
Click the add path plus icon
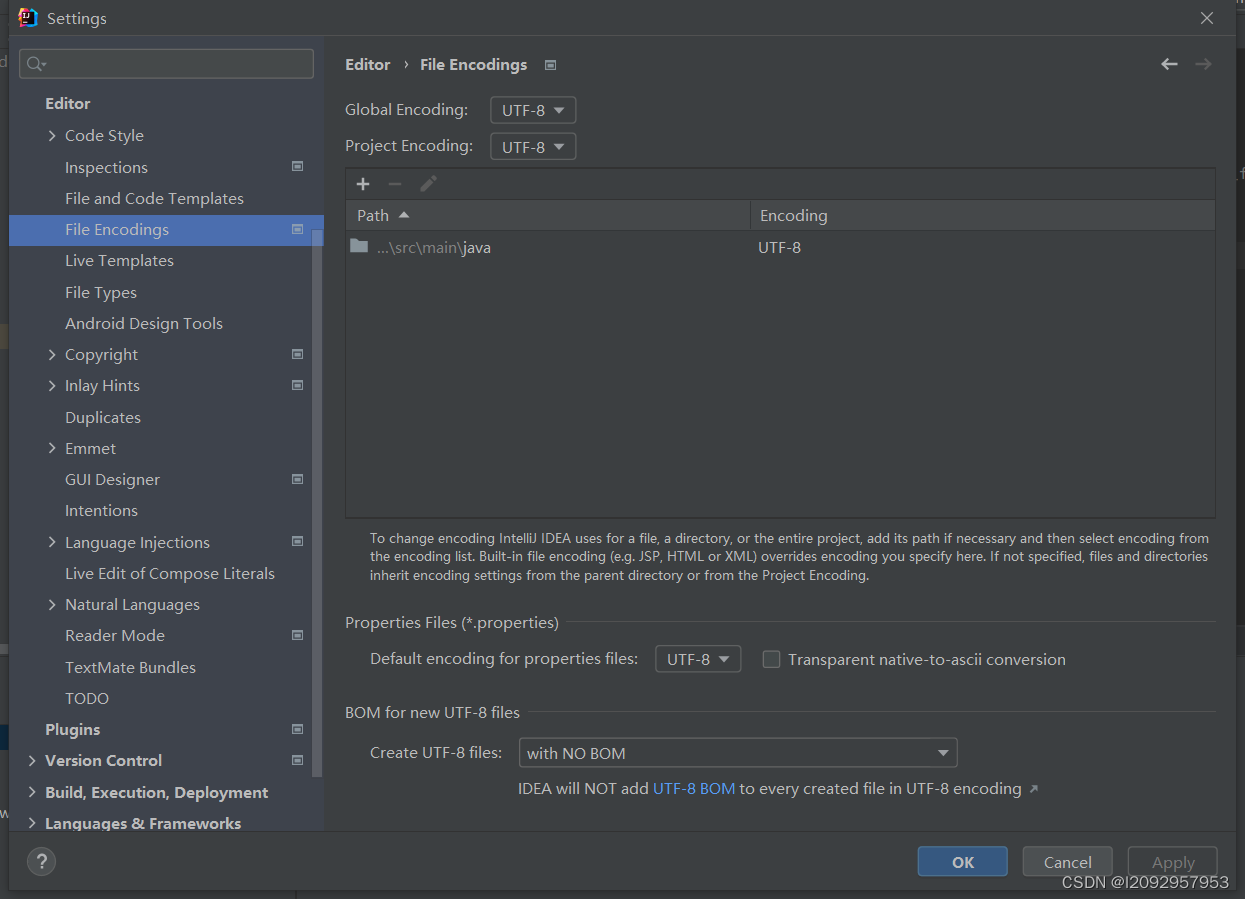point(363,184)
